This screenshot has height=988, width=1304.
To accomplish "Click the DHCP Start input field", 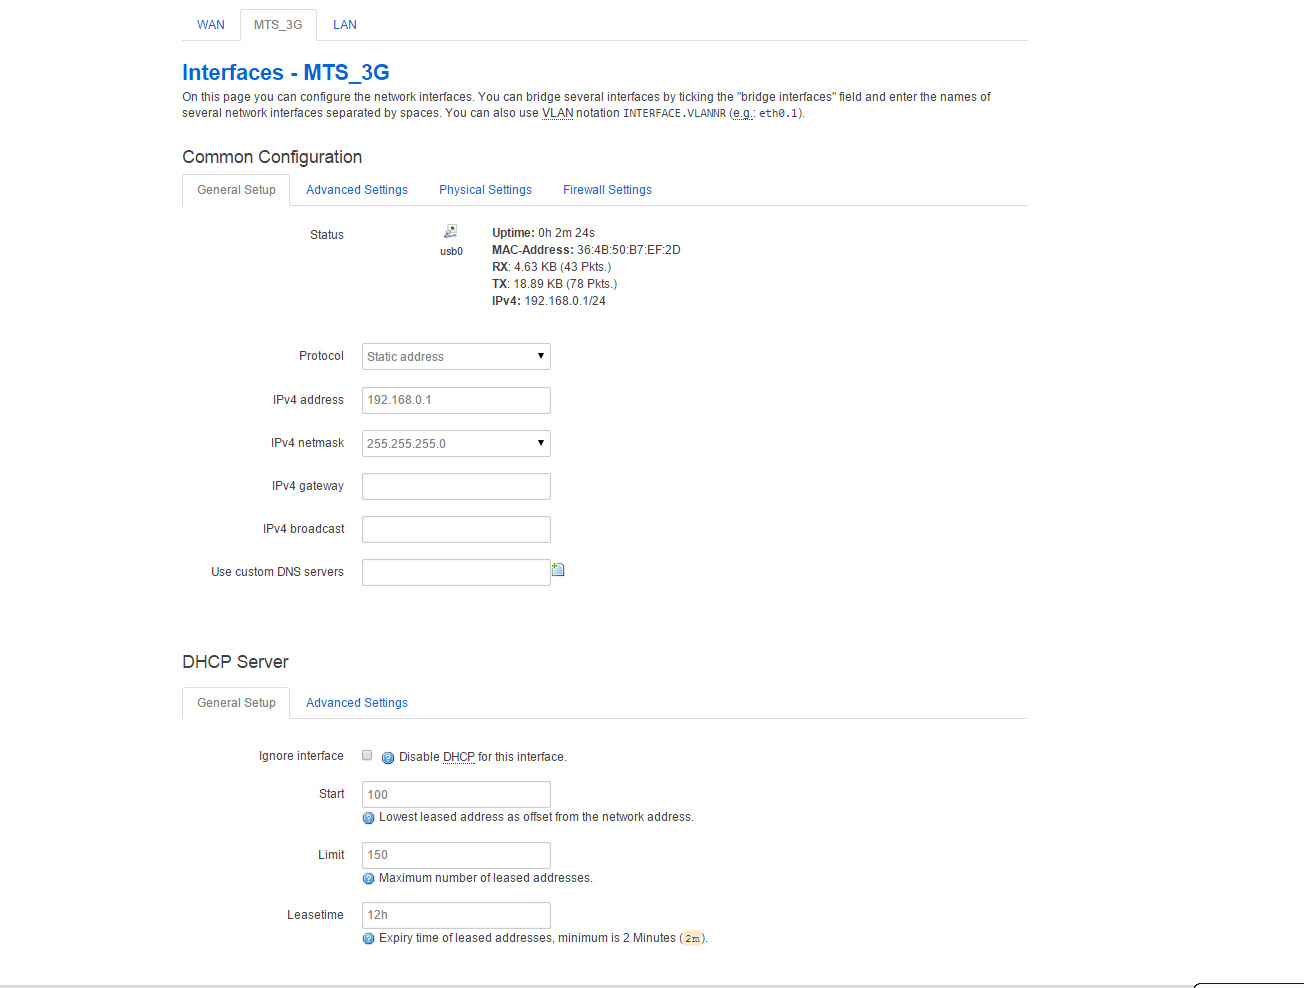I will 456,795.
